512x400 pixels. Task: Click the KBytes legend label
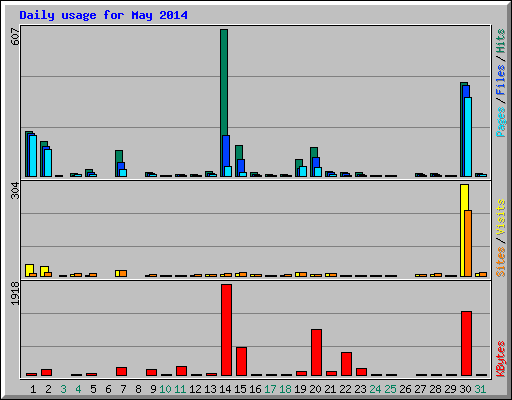pos(500,359)
